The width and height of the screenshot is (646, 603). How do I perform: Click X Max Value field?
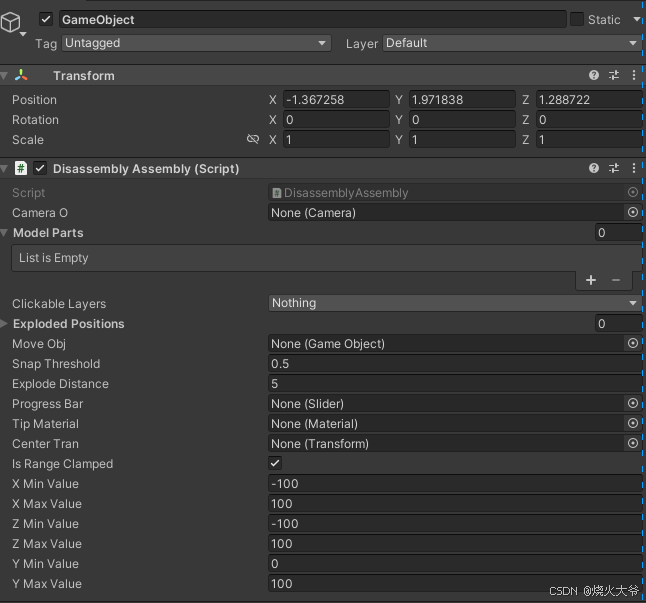coord(455,504)
